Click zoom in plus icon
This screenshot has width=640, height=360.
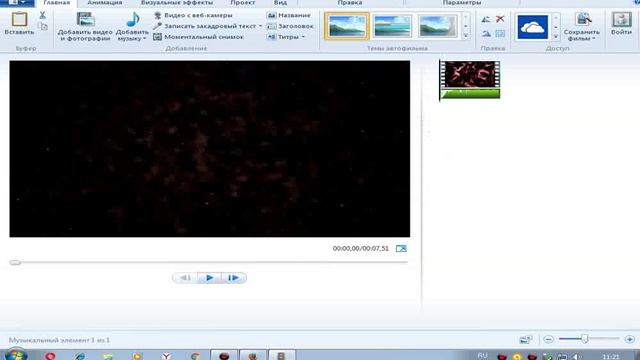tap(629, 340)
